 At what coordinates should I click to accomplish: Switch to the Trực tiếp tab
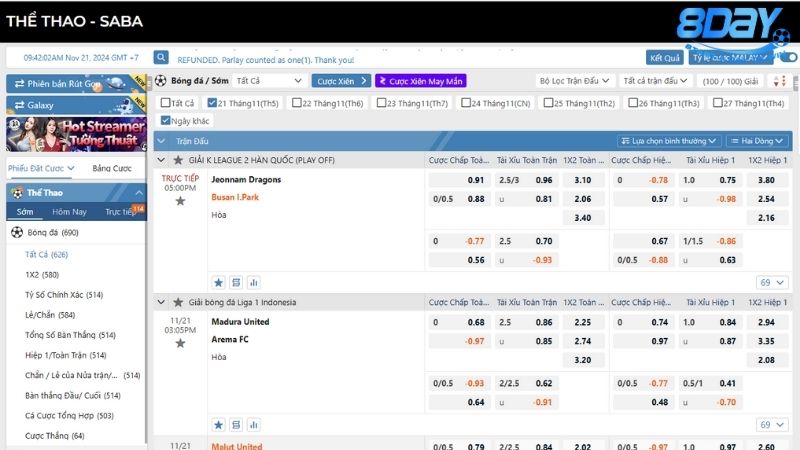[120, 212]
